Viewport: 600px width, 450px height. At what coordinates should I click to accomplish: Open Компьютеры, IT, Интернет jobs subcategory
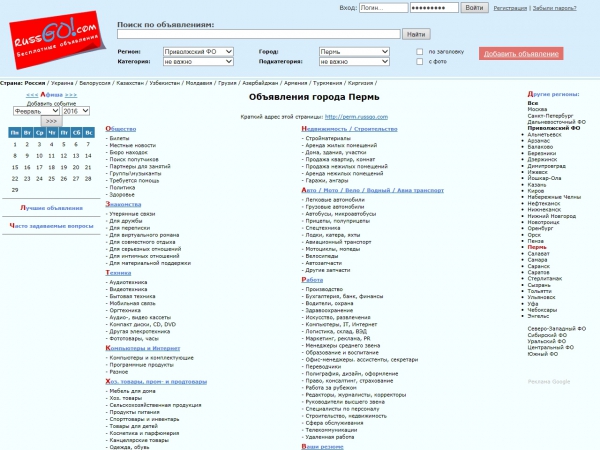(341, 324)
